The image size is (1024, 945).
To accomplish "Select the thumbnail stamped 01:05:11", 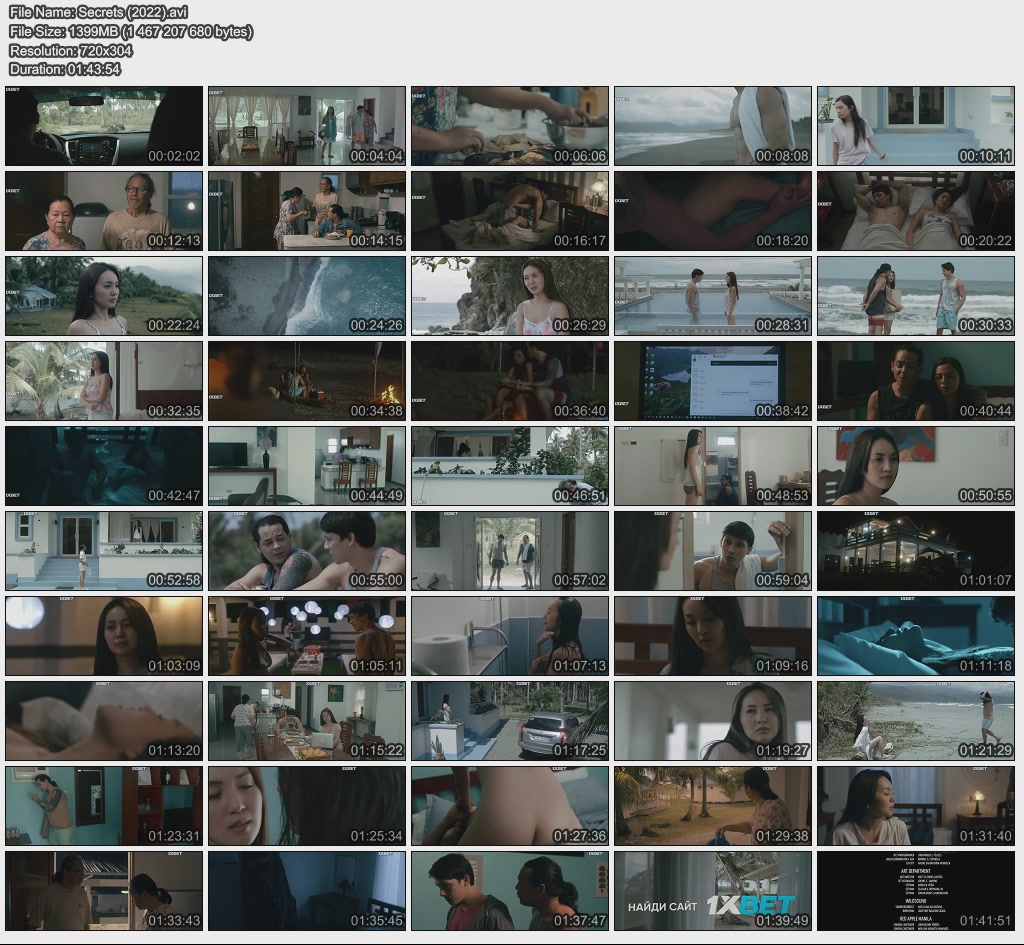I will 307,635.
